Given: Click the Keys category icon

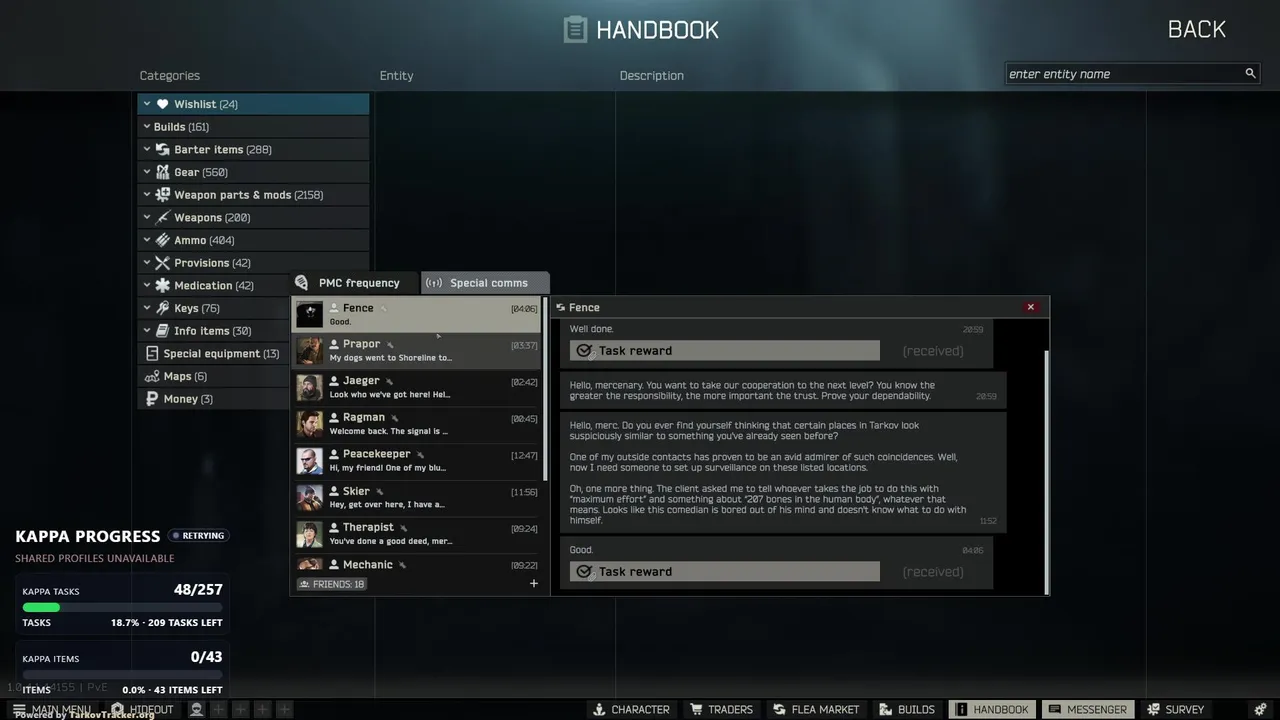Looking at the screenshot, I should pos(163,308).
